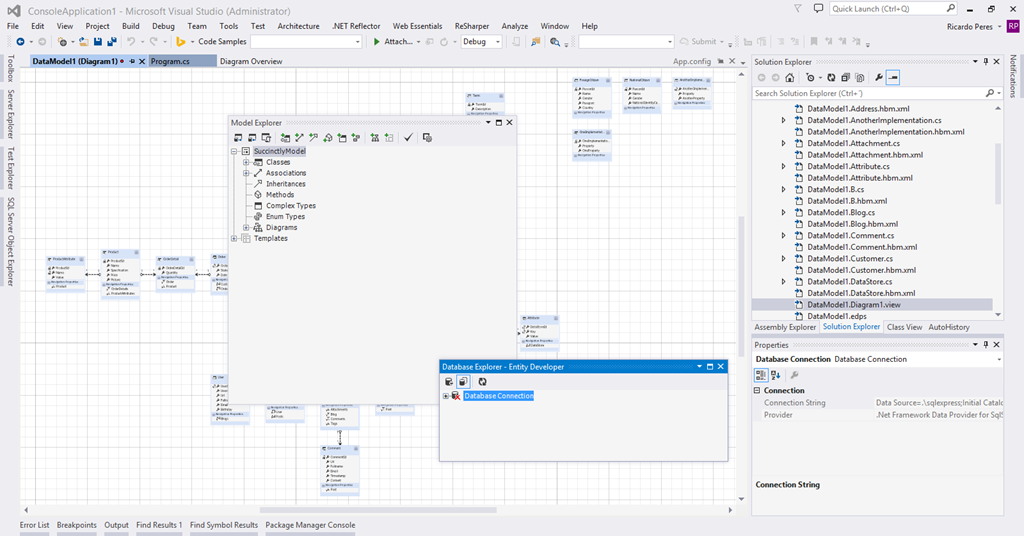Click notifications filter flag icon in title bar
Viewport: 1024px width, 536px height.
(x=798, y=9)
